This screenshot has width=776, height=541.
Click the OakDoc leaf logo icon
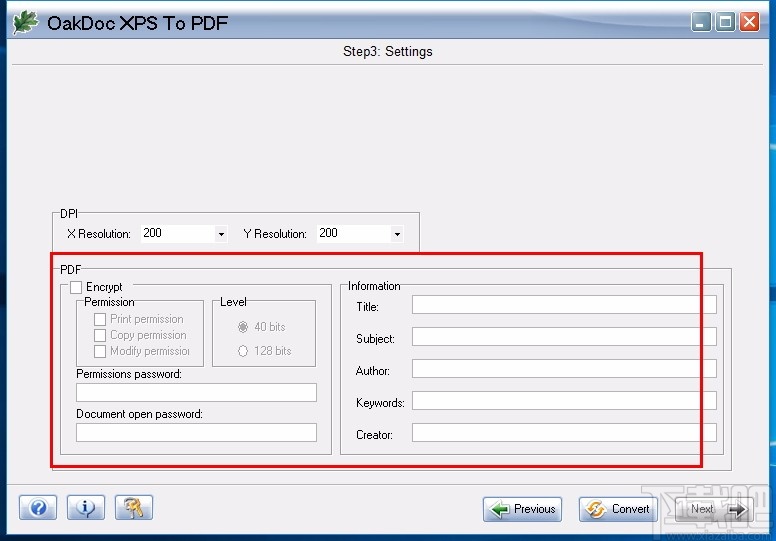tap(25, 22)
